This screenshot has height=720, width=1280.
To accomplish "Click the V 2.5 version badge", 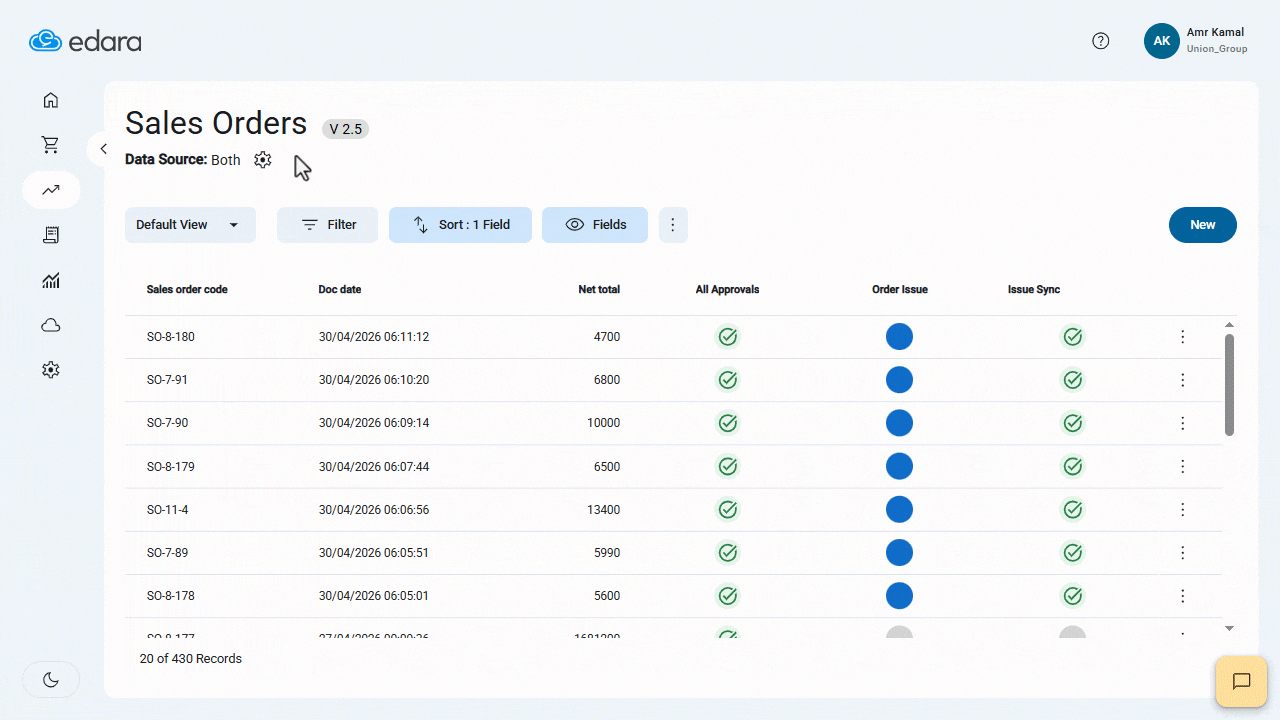I will coord(345,129).
